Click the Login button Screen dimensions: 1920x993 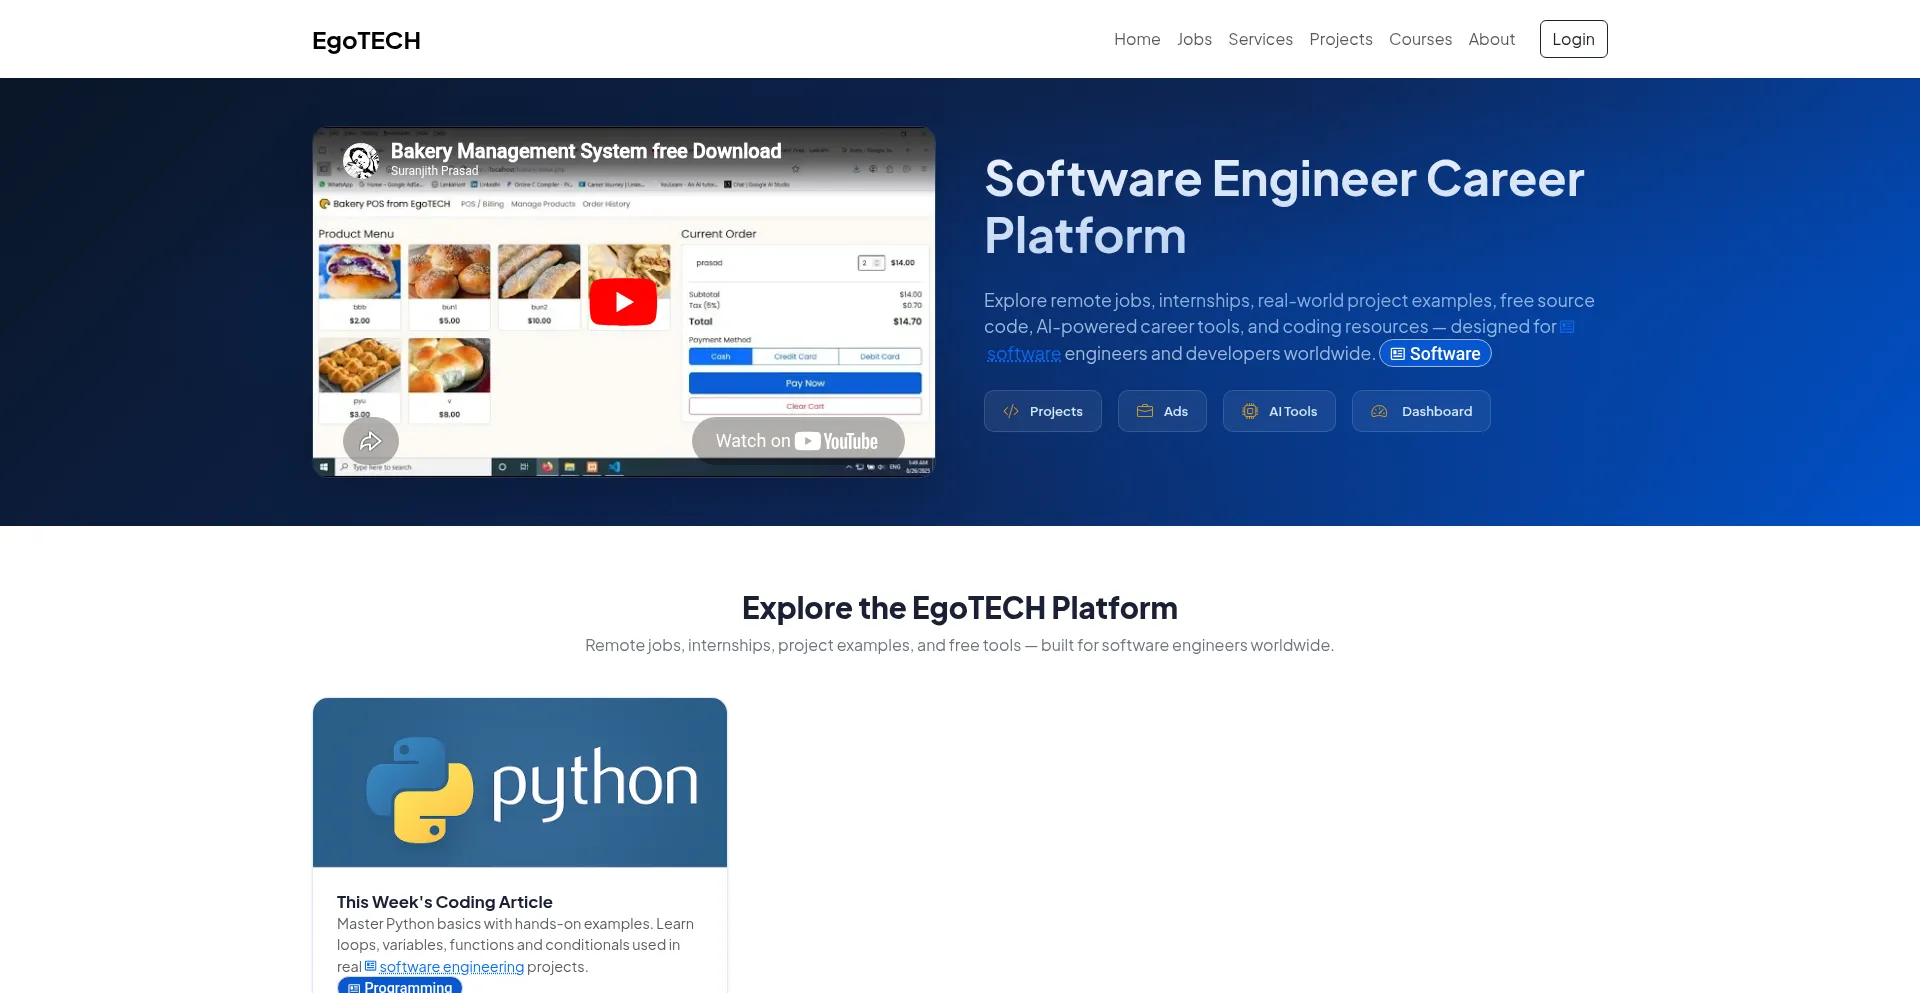1573,39
